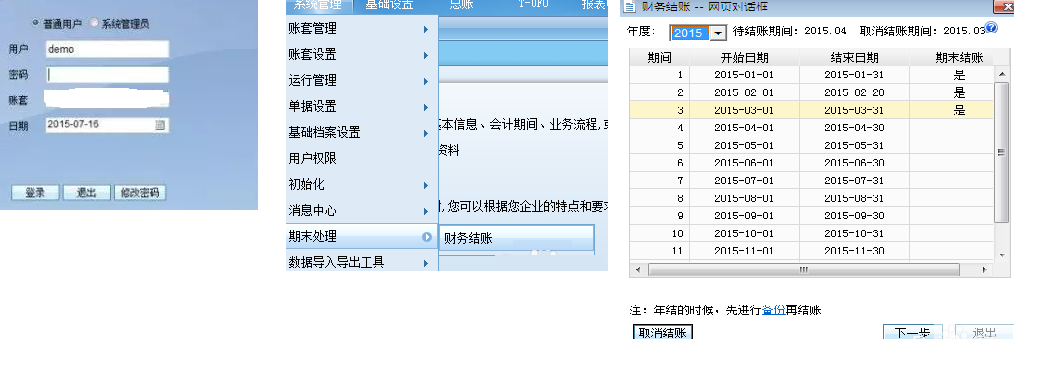
Task: Choose 财务结账 from the submenu
Action: (x=517, y=239)
